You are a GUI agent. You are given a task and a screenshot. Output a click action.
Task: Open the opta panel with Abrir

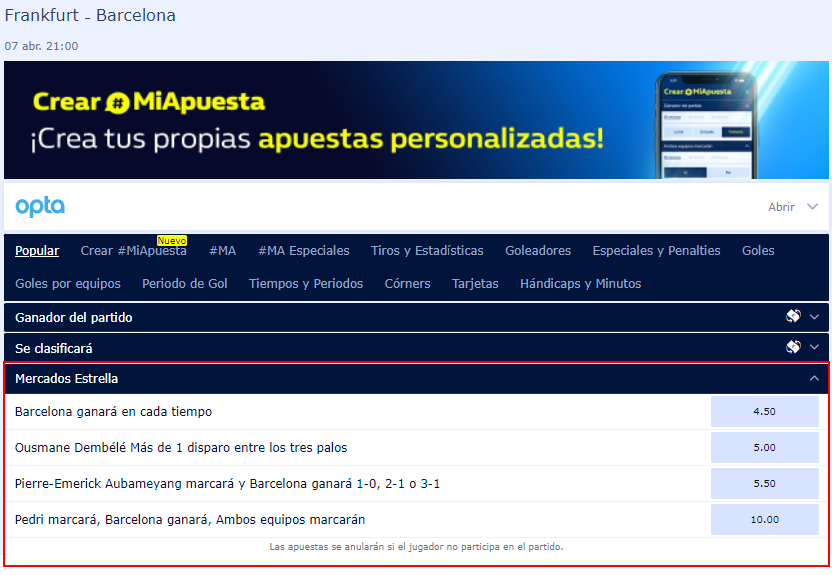coord(781,207)
